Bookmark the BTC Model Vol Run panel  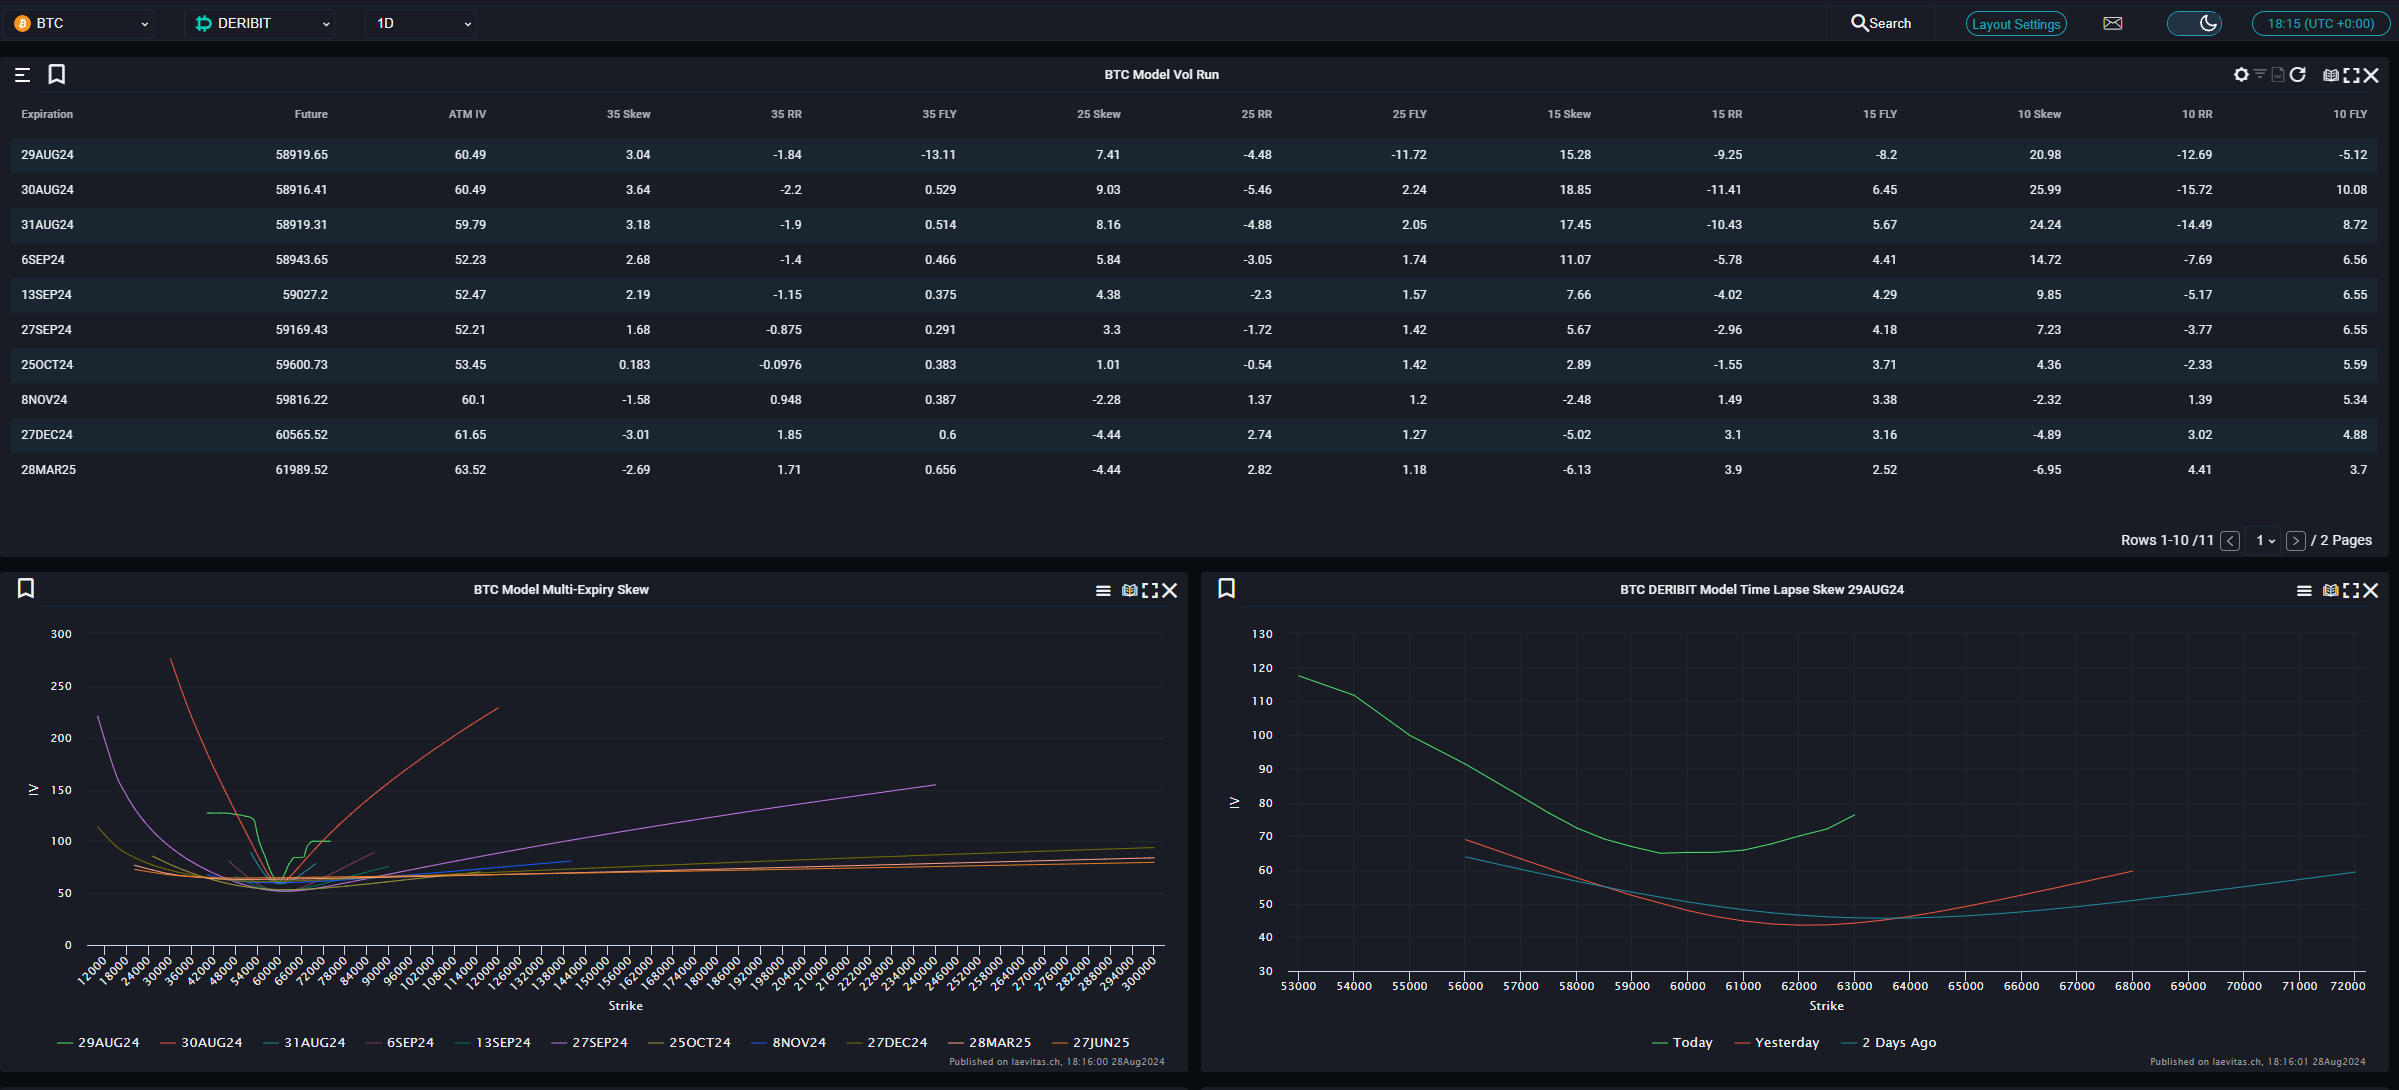[x=57, y=74]
